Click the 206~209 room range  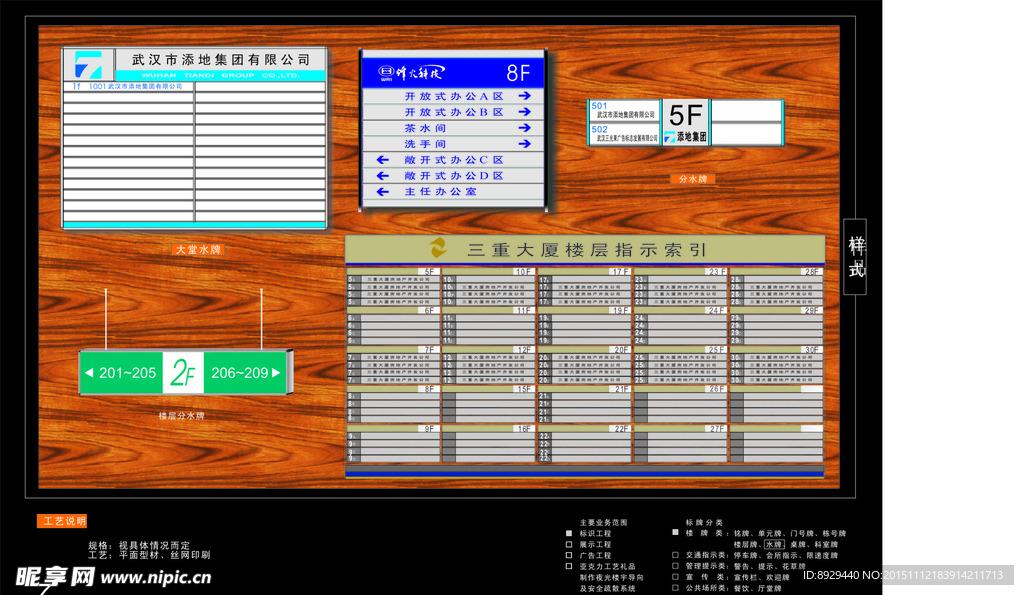point(240,373)
